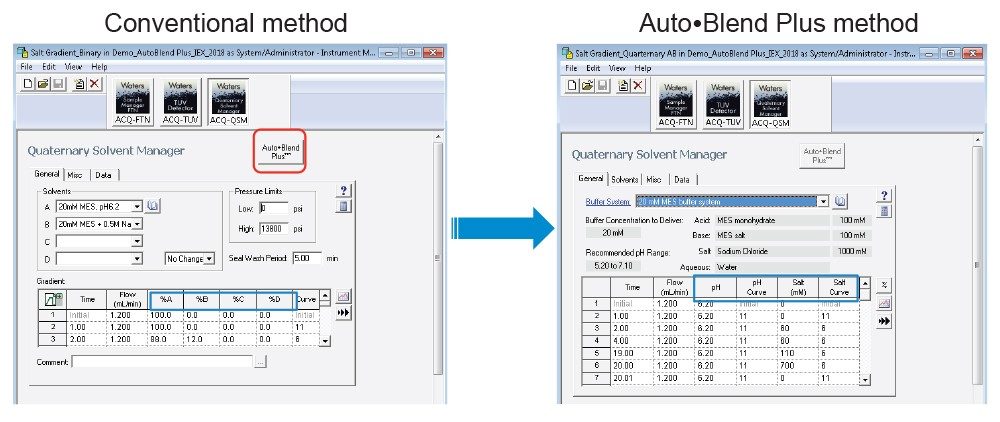Screen dimensions: 1000x422
Task: Click Open folder icon in Salt Gradient_Binary window
Action: 43,84
